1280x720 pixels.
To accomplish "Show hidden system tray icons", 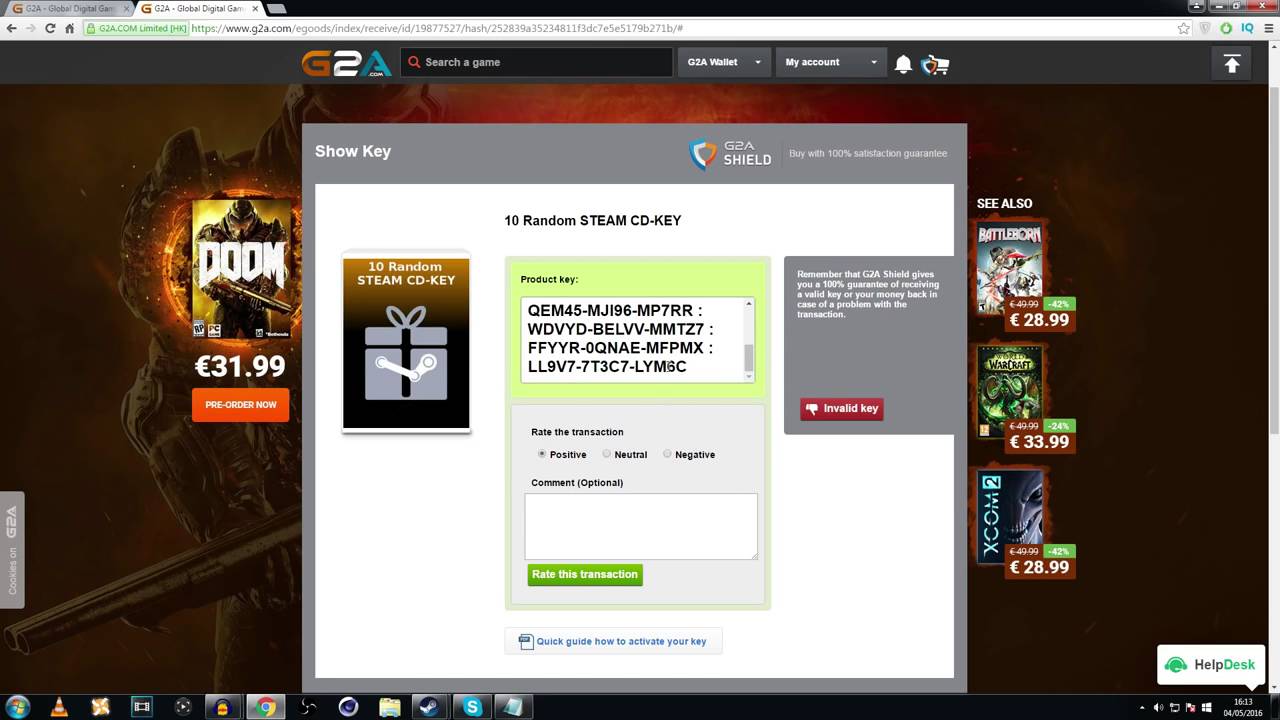I will 1143,707.
